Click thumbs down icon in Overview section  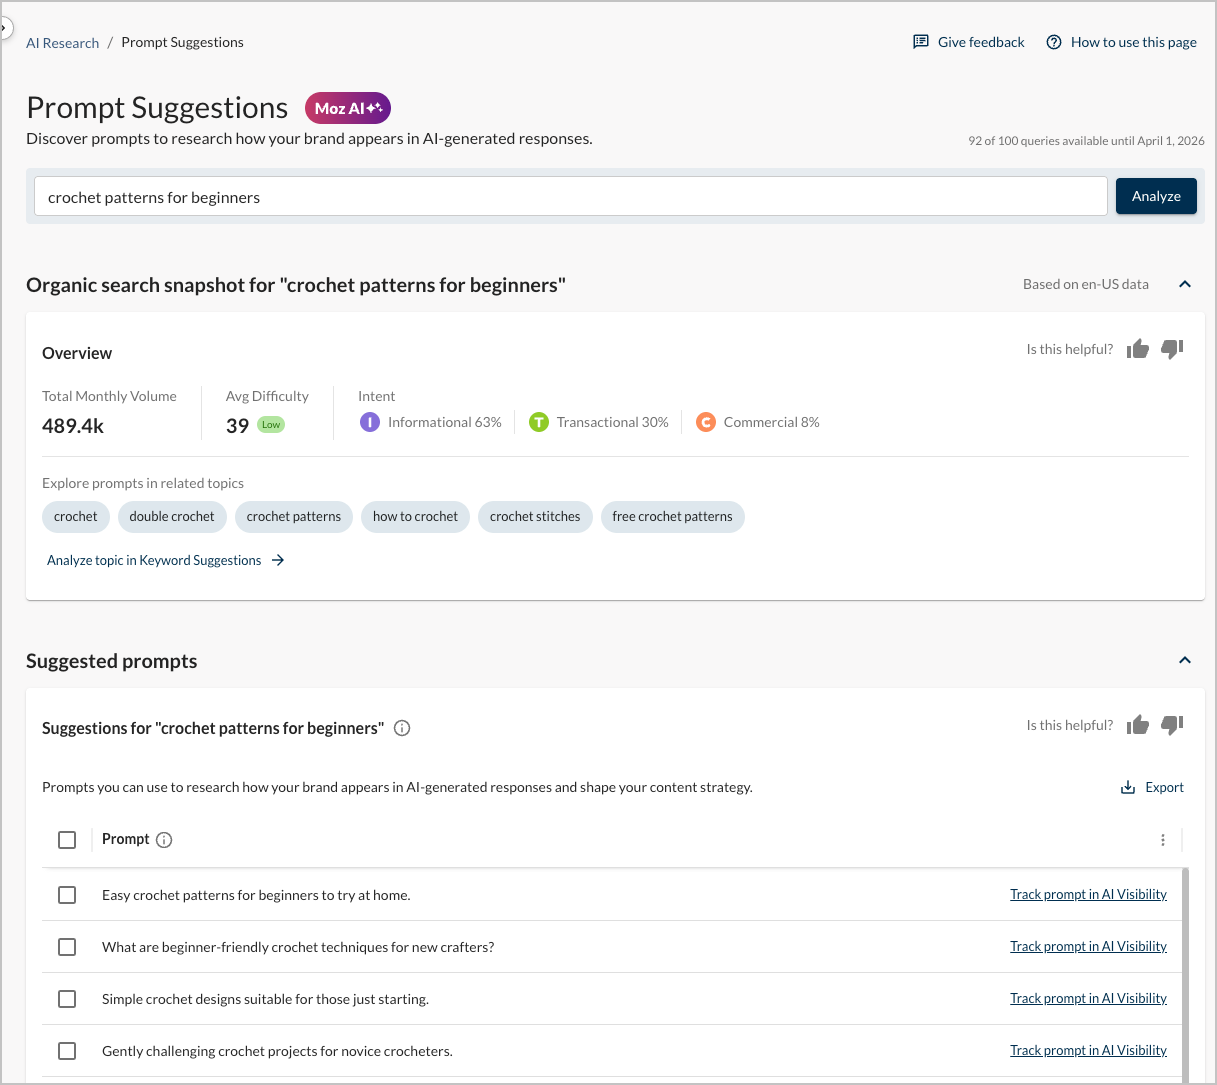pos(1172,349)
